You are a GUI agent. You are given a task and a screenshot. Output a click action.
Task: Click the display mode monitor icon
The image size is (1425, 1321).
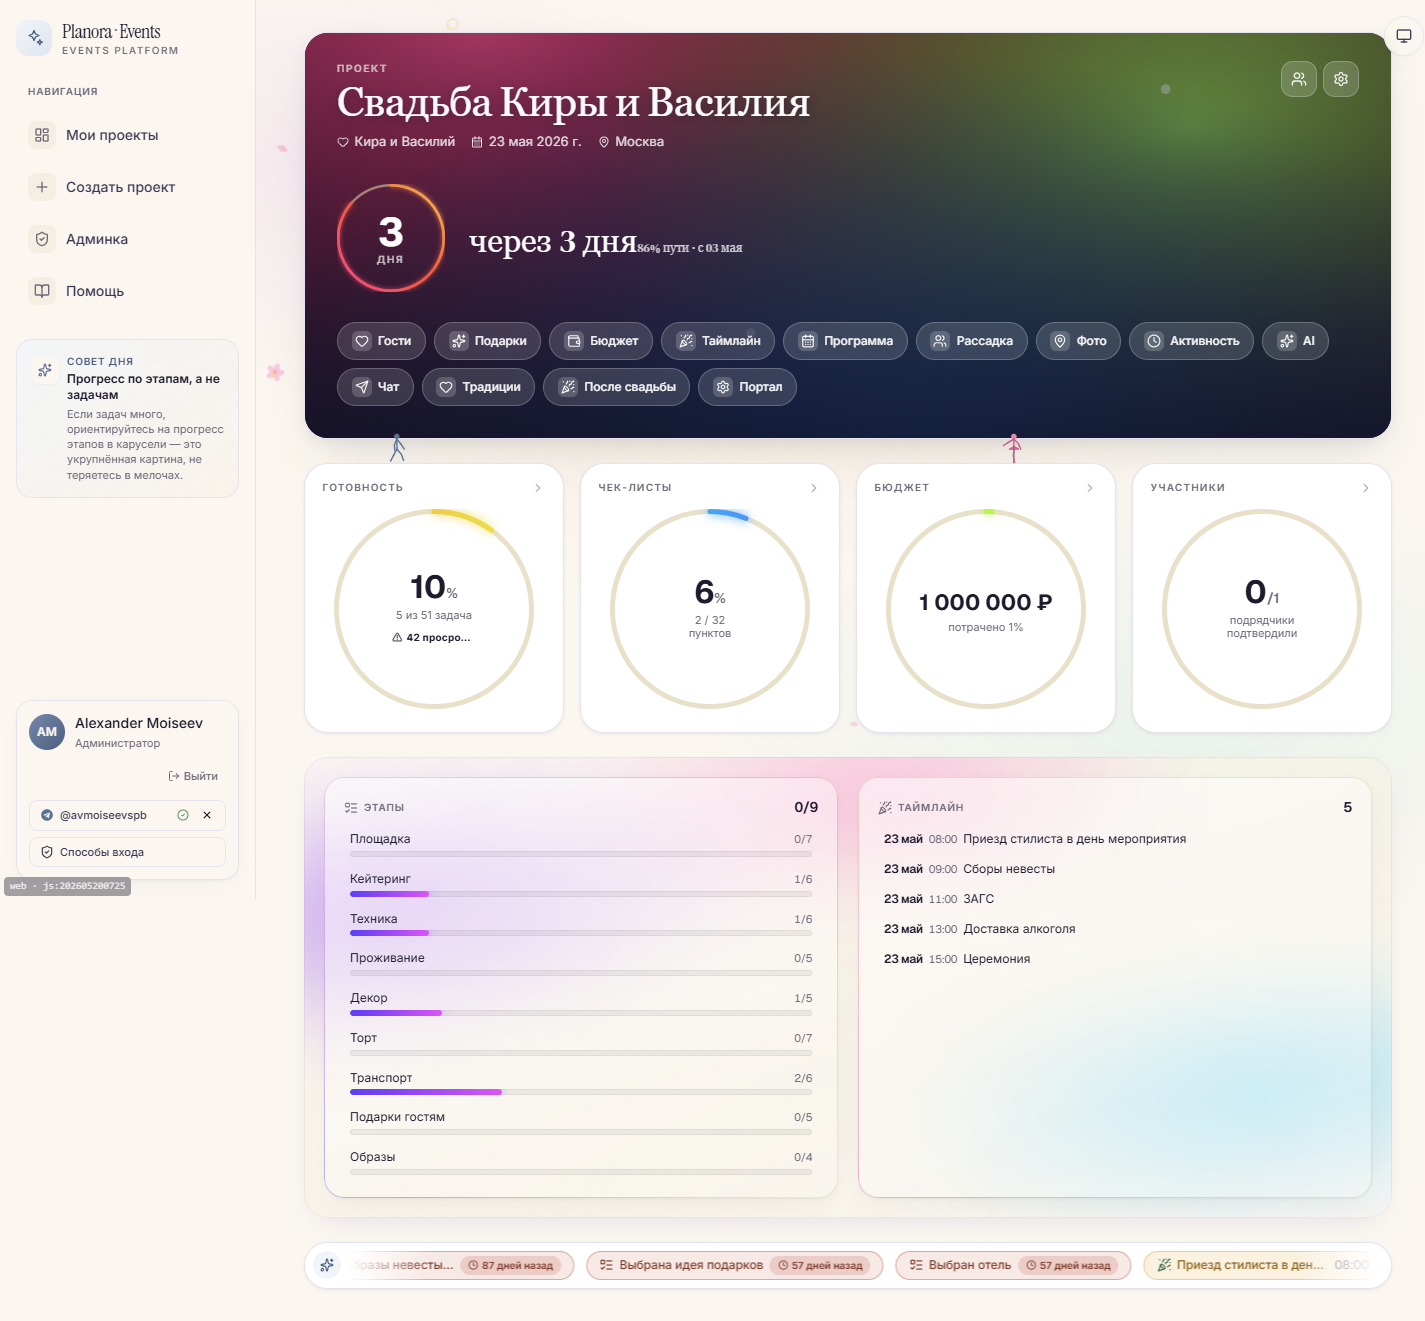pos(1403,36)
